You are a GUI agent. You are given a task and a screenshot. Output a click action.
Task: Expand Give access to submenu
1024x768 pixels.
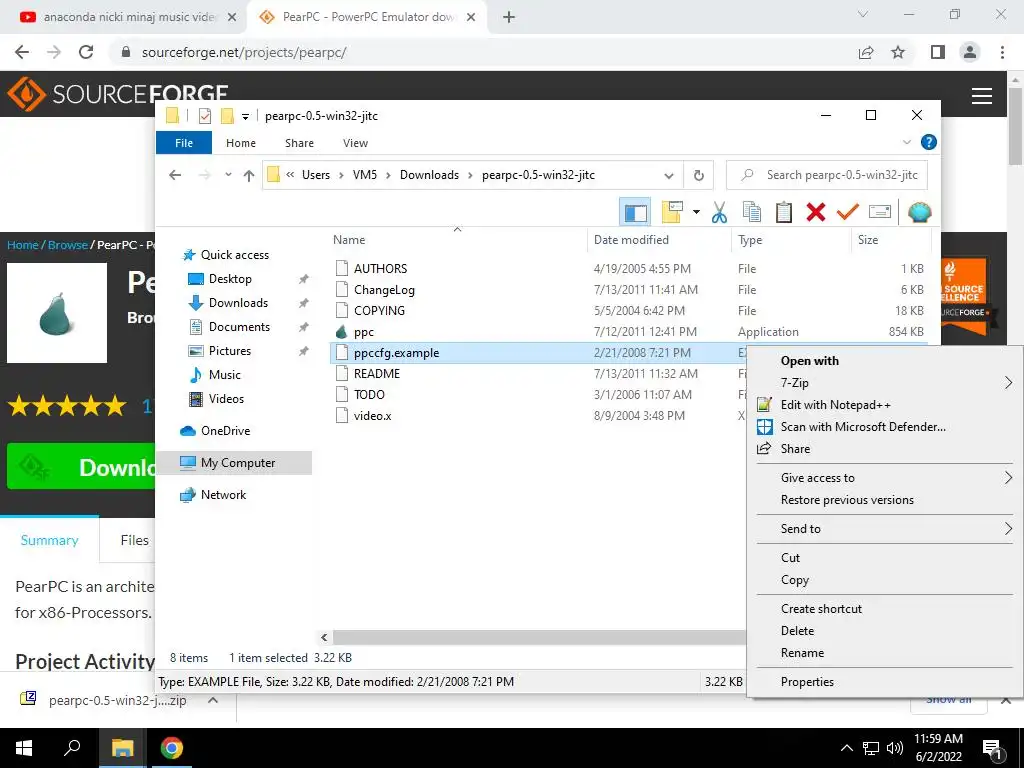[x=885, y=477]
